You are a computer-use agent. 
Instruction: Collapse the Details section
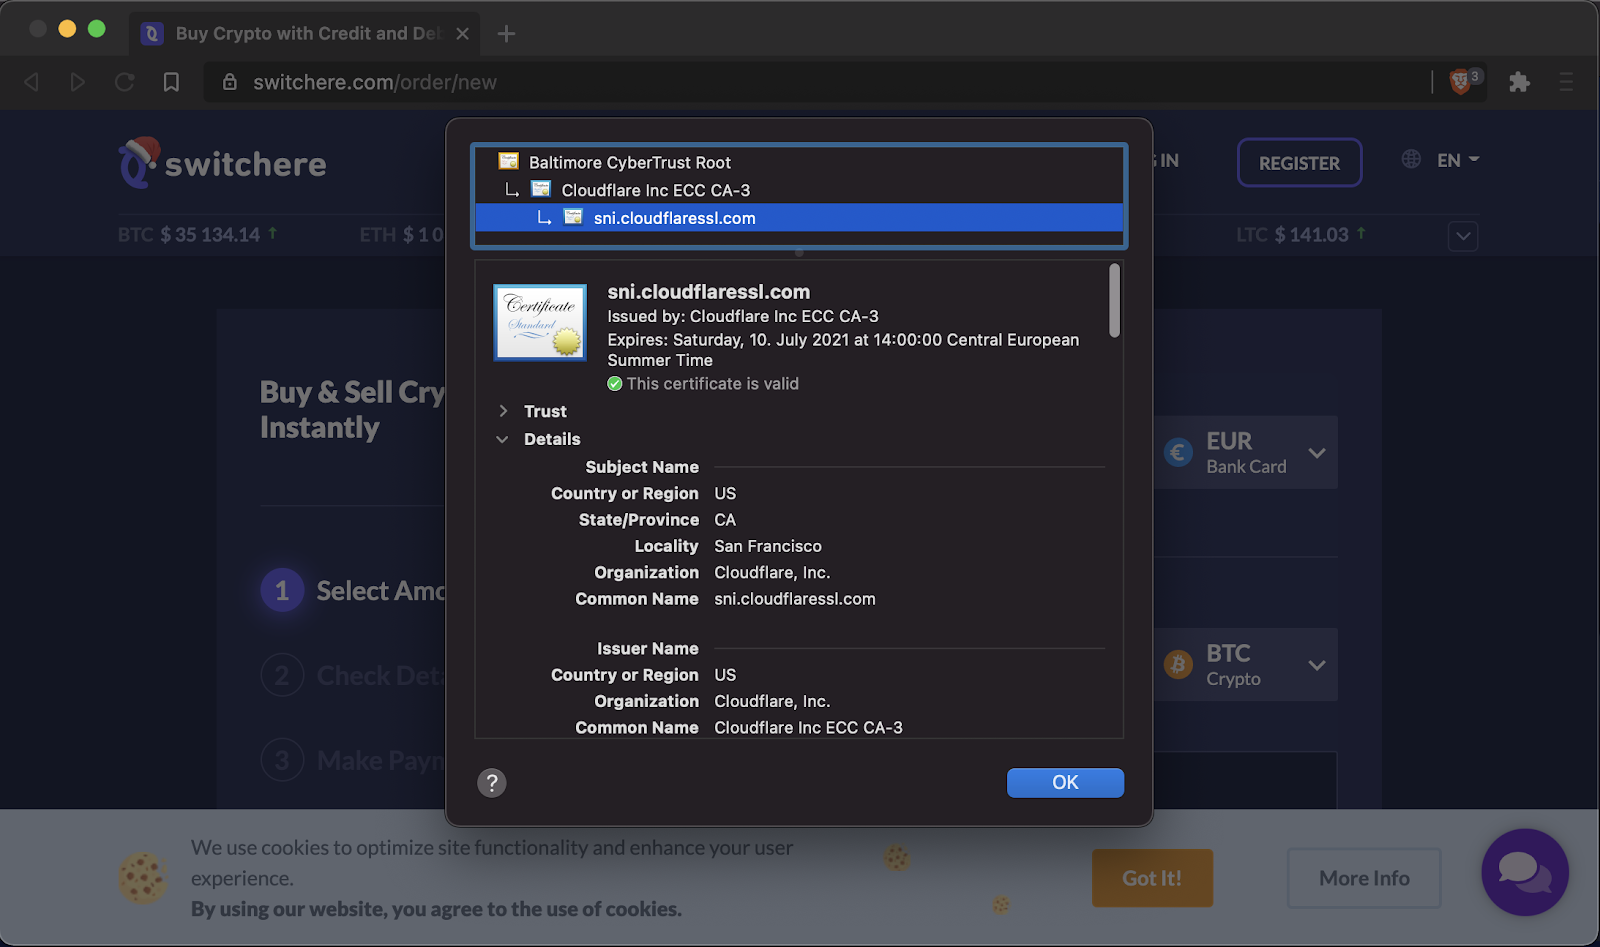pyautogui.click(x=502, y=439)
